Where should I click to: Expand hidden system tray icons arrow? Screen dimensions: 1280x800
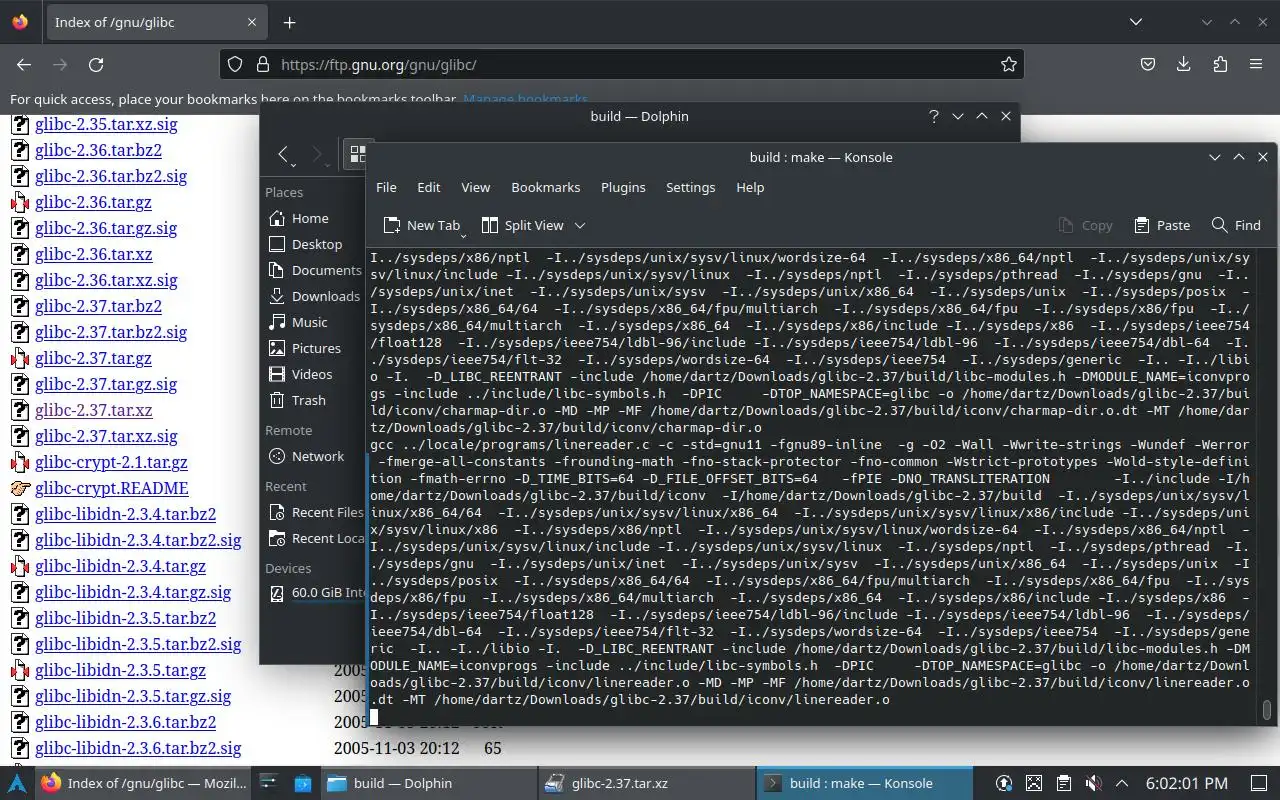(1122, 783)
